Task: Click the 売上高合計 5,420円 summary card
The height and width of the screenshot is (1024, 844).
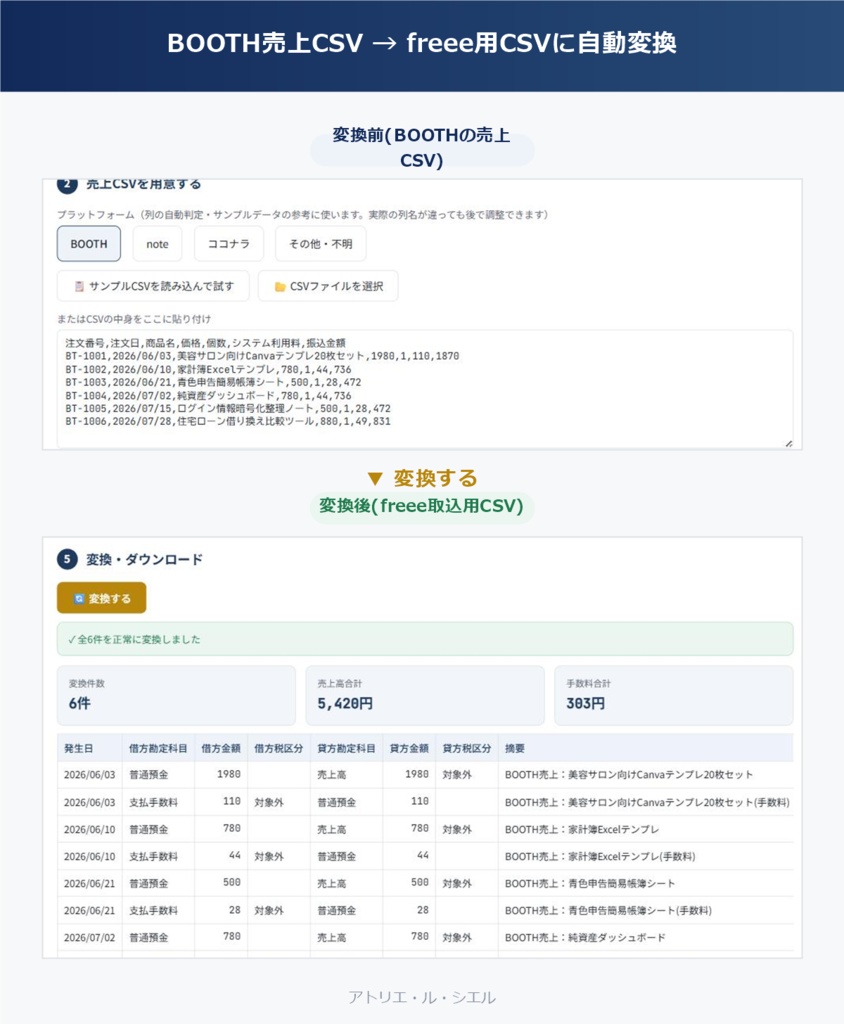Action: point(425,696)
